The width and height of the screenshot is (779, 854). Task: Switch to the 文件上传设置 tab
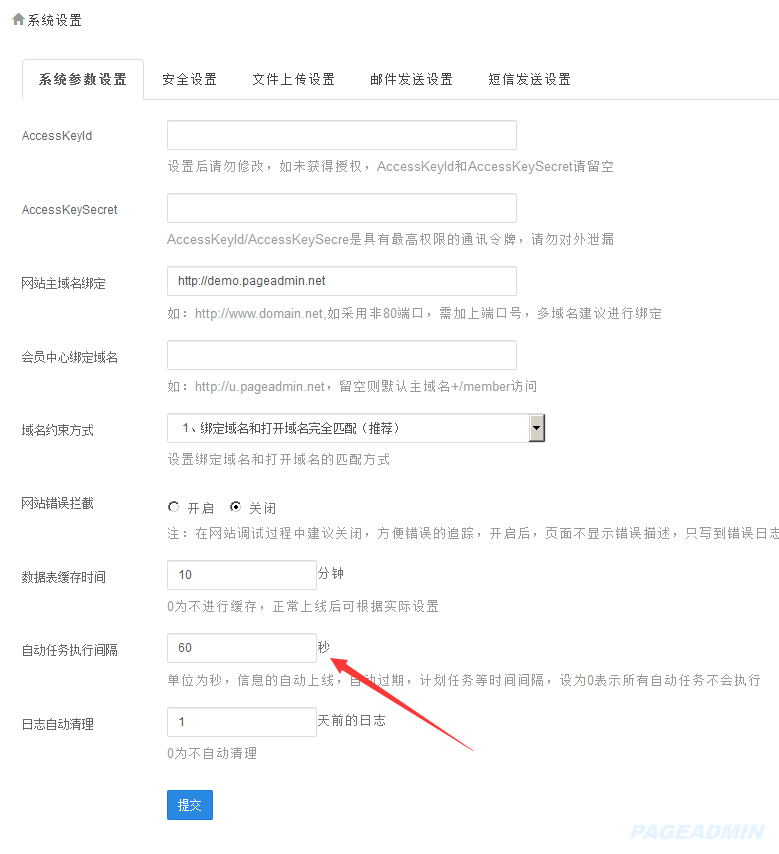(x=293, y=80)
